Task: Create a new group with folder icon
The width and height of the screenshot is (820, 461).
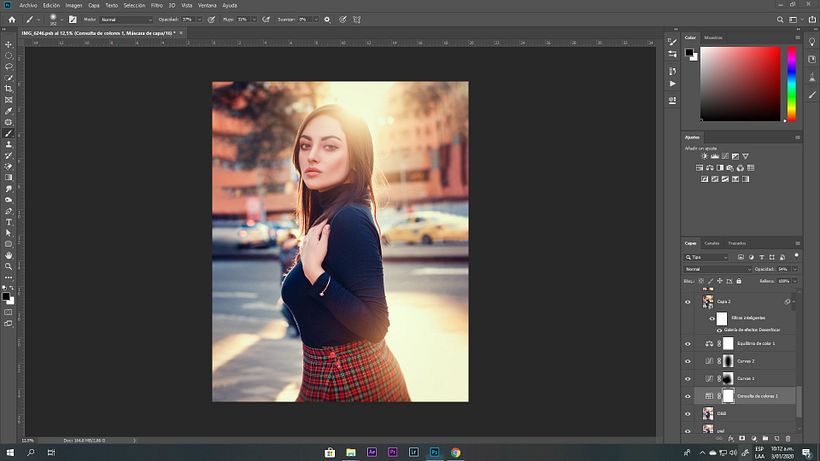Action: (x=765, y=439)
